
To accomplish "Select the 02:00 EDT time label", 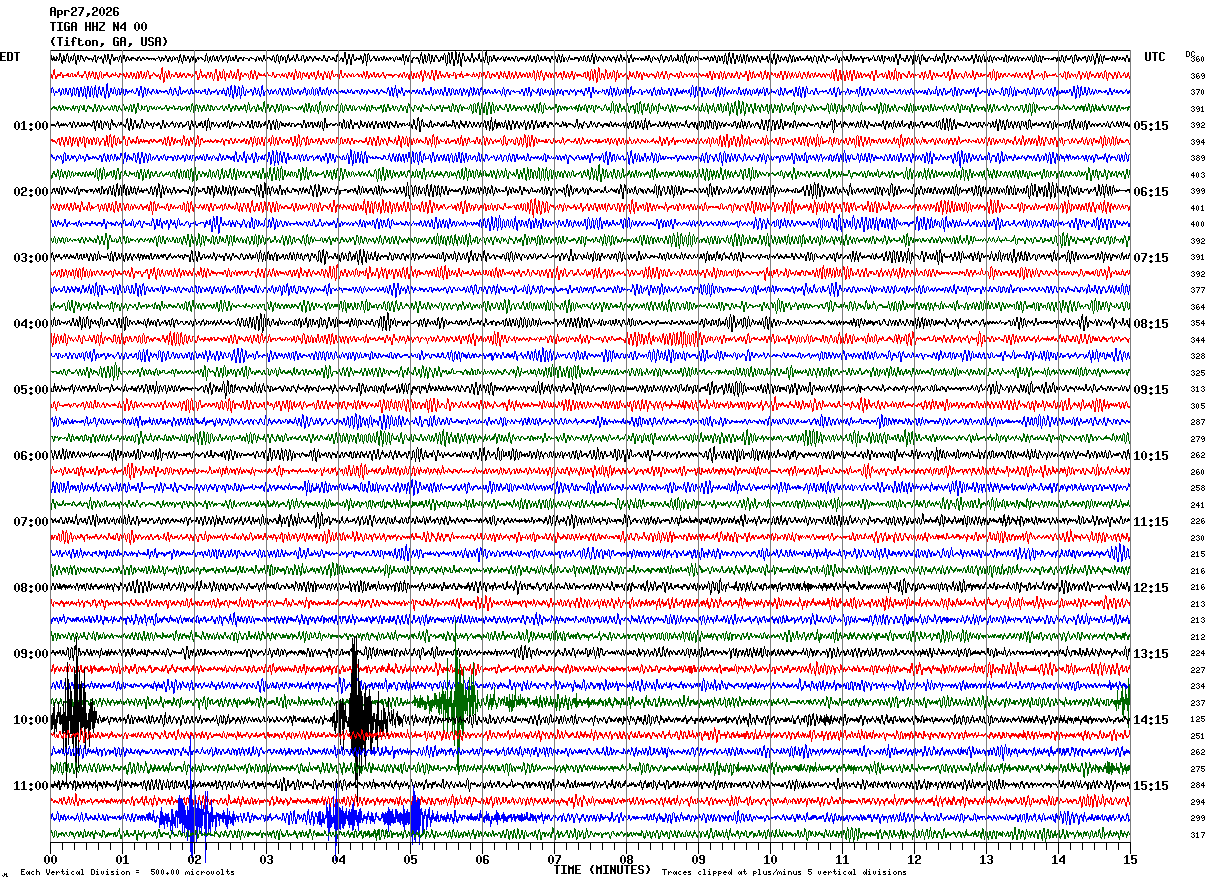I will (31, 192).
